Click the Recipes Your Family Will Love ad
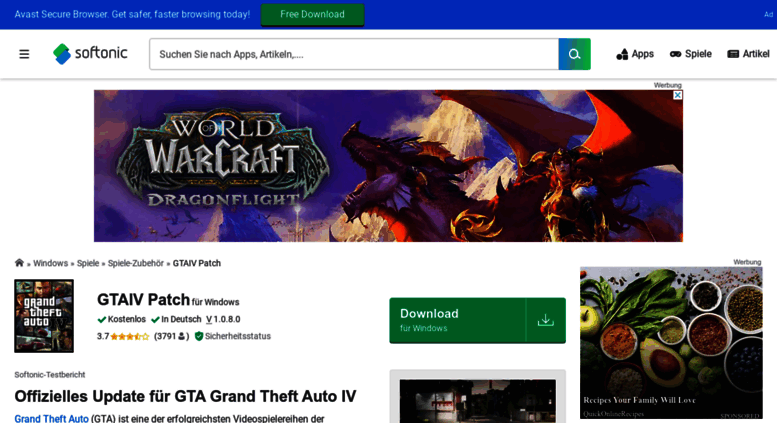 tap(671, 343)
